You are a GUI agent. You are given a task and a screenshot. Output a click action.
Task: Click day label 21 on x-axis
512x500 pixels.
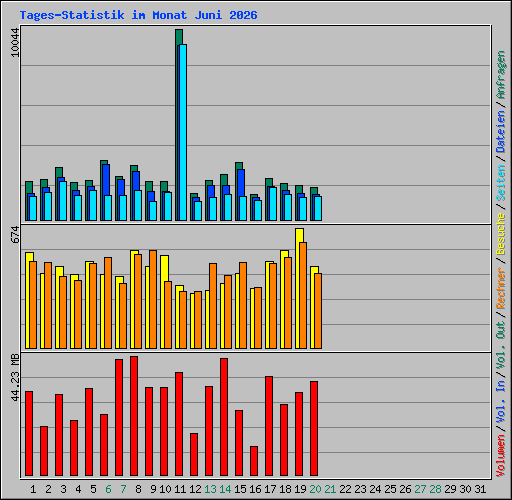[330, 489]
